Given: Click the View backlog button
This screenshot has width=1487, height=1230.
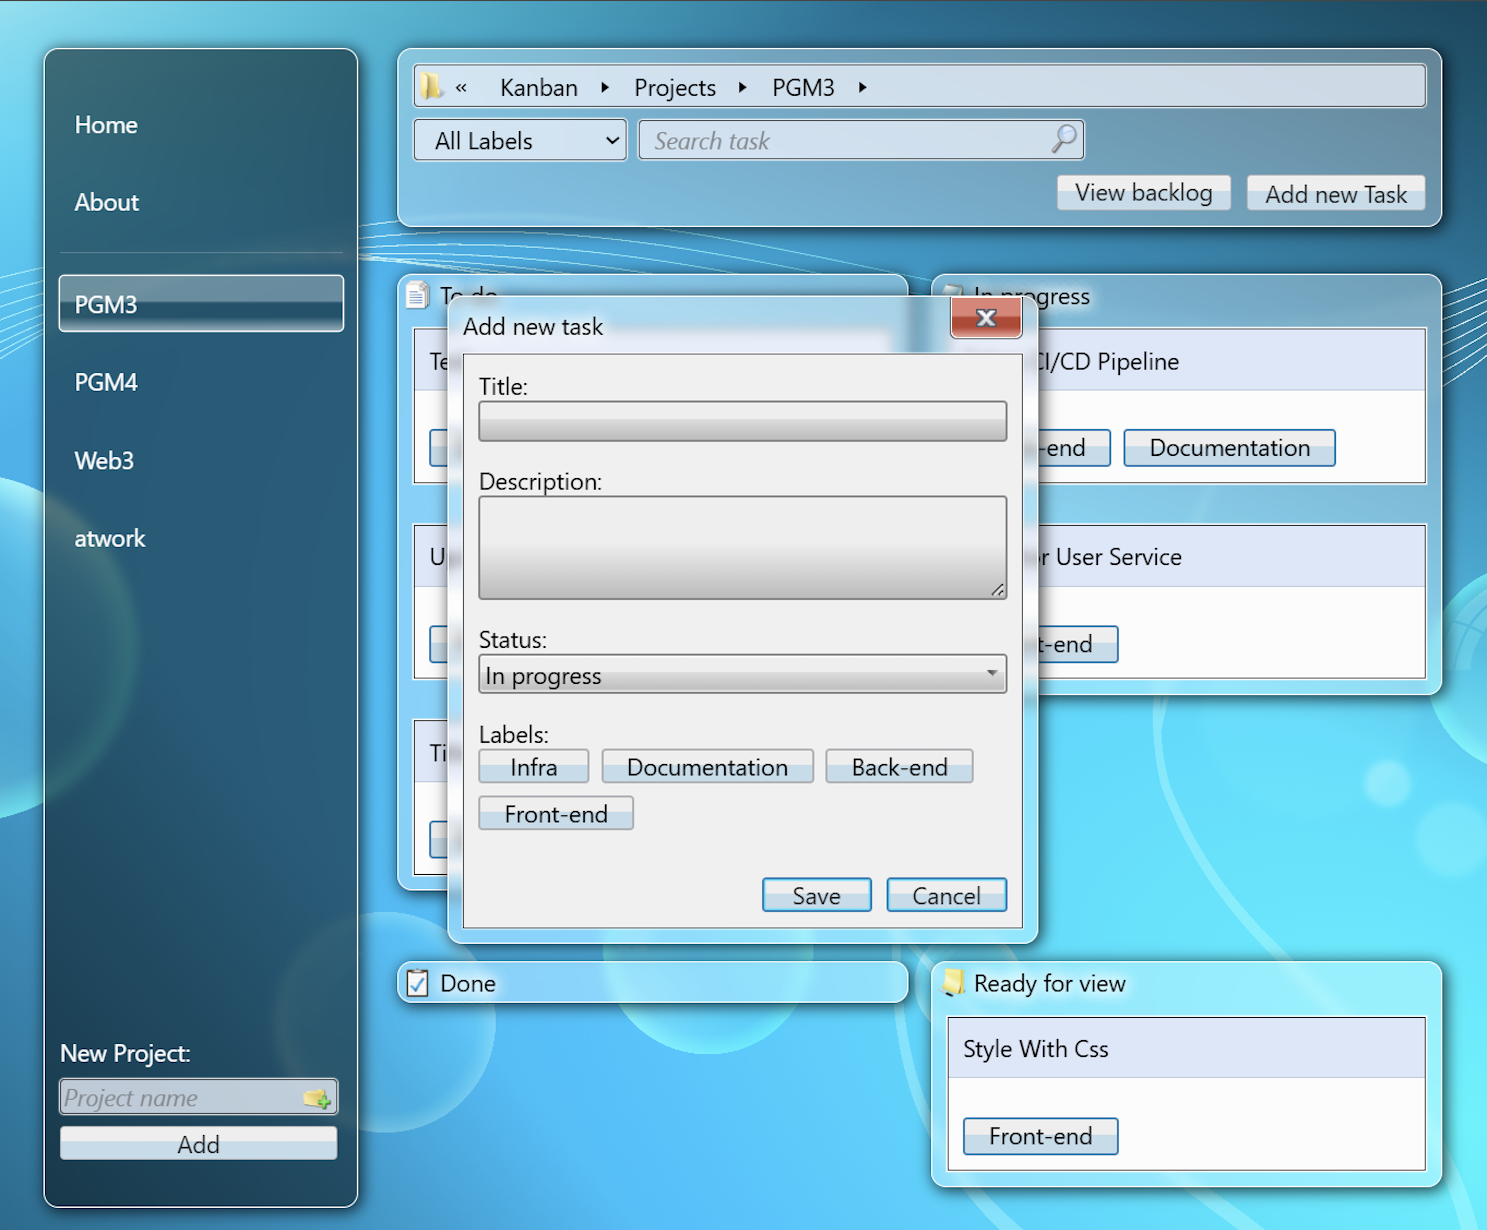Looking at the screenshot, I should pyautogui.click(x=1143, y=192).
